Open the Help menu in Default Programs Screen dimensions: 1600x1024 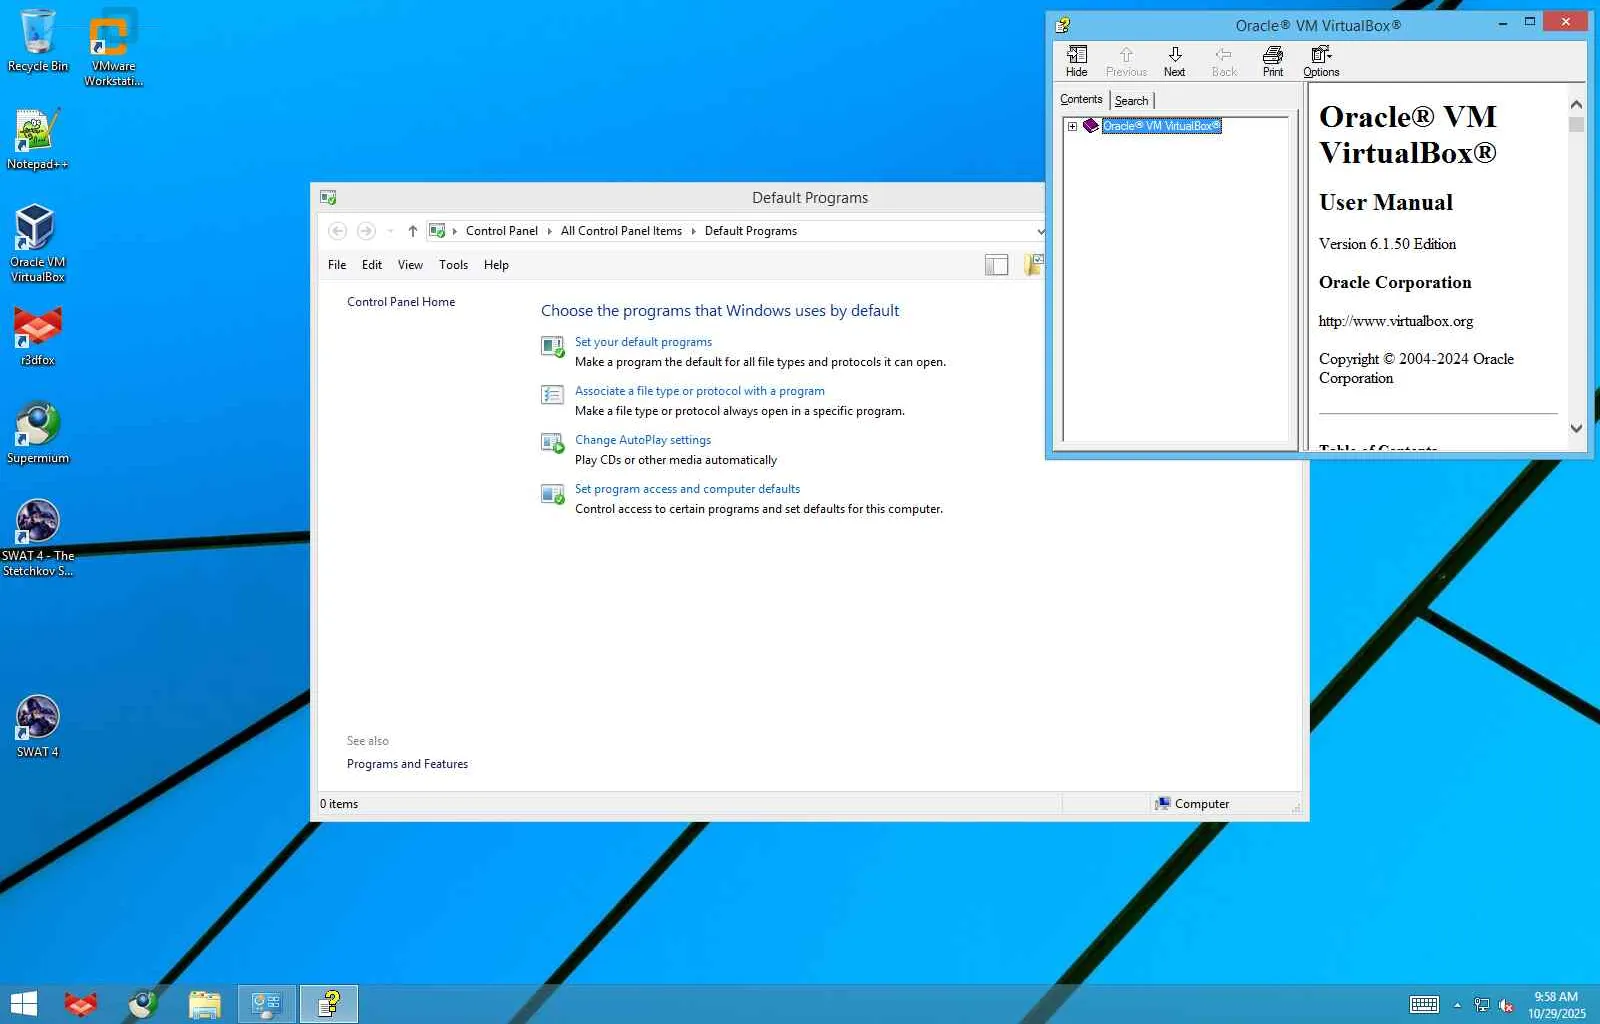click(x=496, y=265)
